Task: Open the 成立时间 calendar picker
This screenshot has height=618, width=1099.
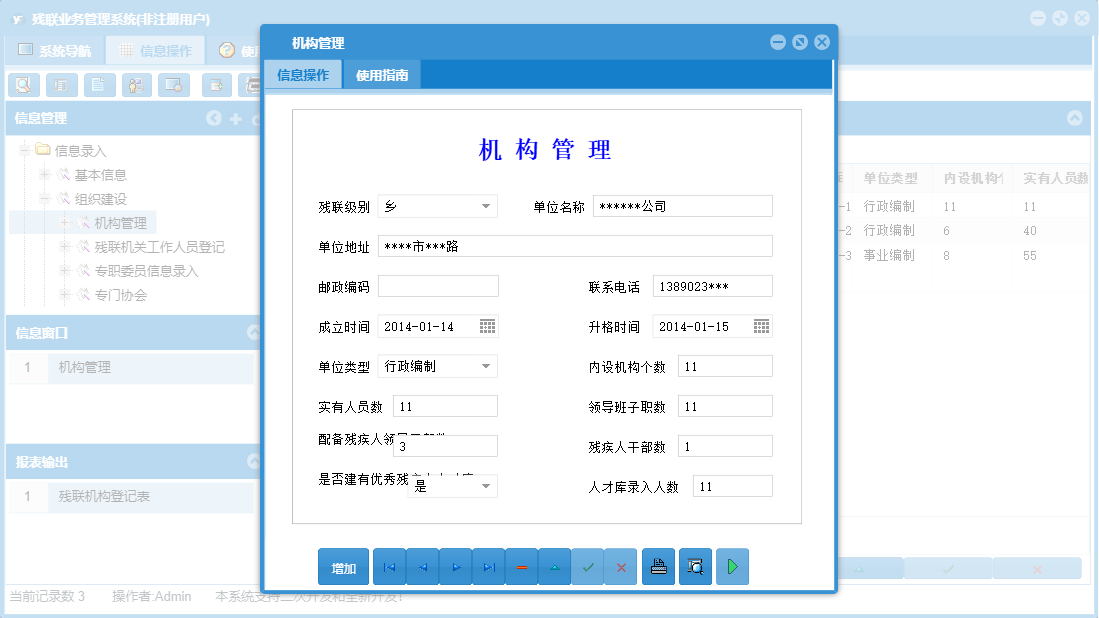Action: 487,326
